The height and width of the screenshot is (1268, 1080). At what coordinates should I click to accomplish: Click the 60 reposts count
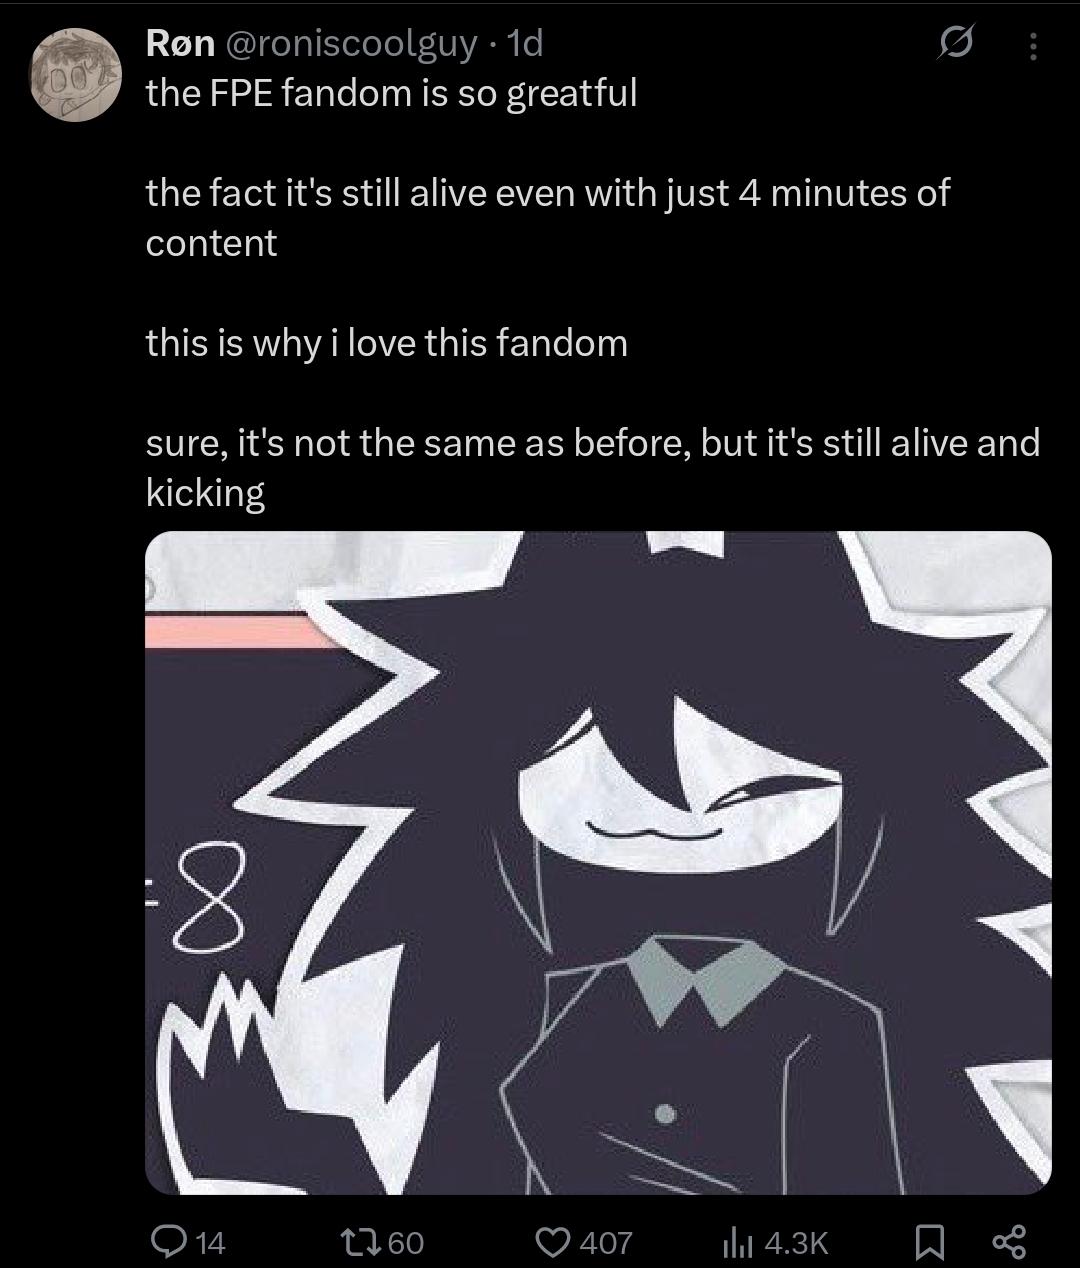405,1242
